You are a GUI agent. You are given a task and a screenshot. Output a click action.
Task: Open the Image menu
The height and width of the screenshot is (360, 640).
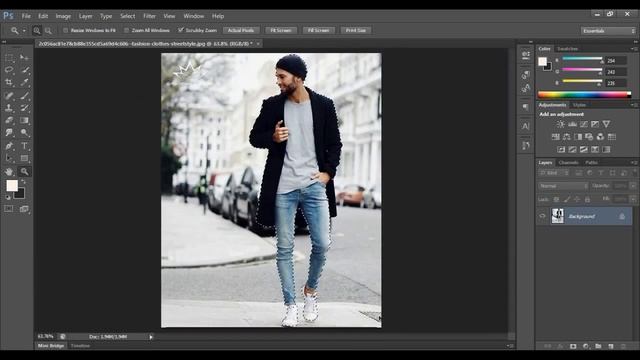point(63,16)
